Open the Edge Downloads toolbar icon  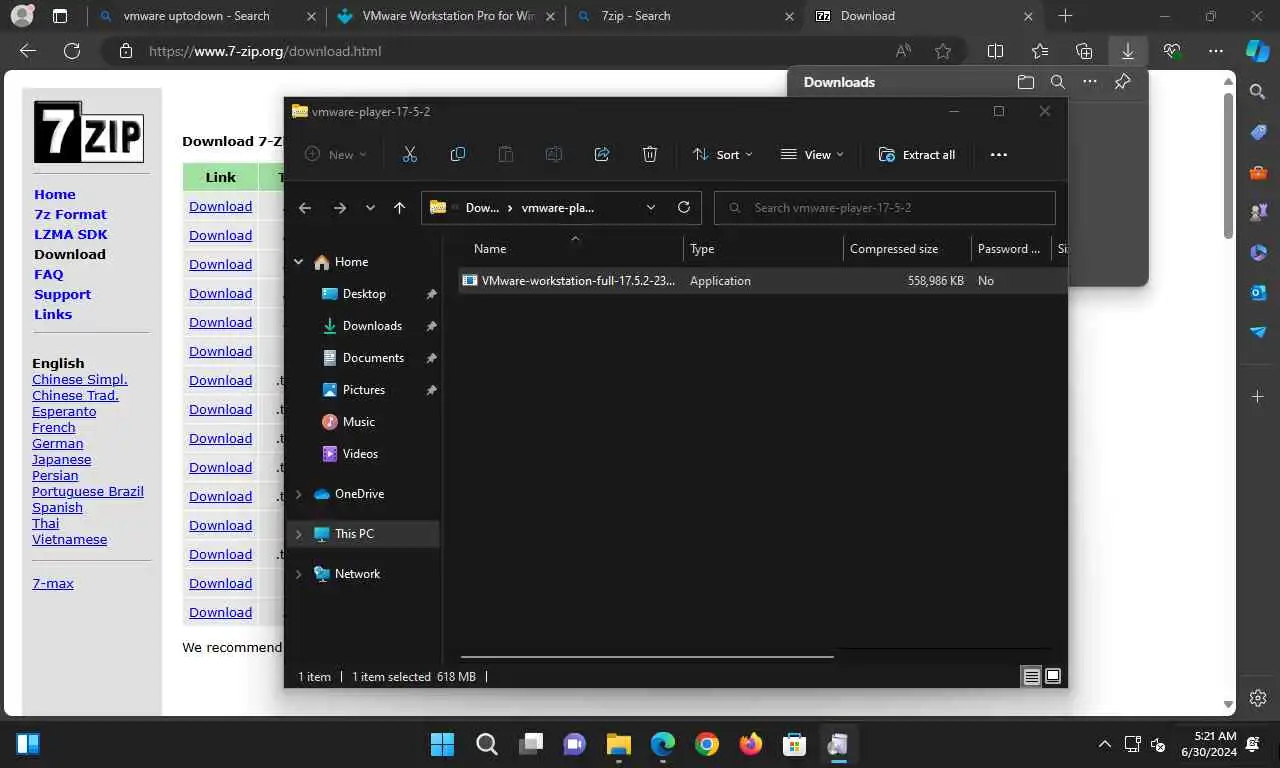coord(1127,51)
